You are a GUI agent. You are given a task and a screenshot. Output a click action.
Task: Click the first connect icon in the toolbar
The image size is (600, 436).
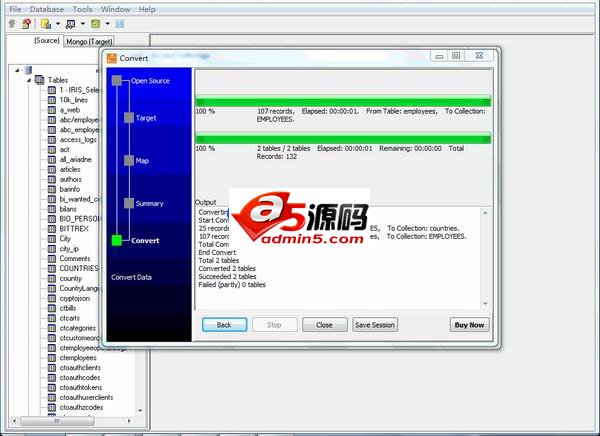[11, 22]
